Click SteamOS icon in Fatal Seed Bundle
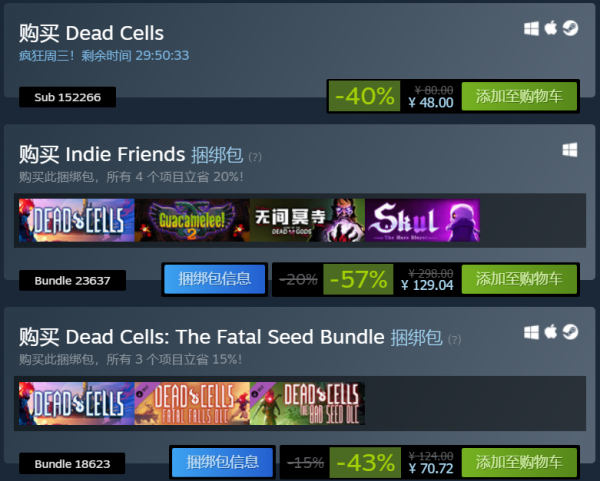The image size is (600, 481). 570,331
